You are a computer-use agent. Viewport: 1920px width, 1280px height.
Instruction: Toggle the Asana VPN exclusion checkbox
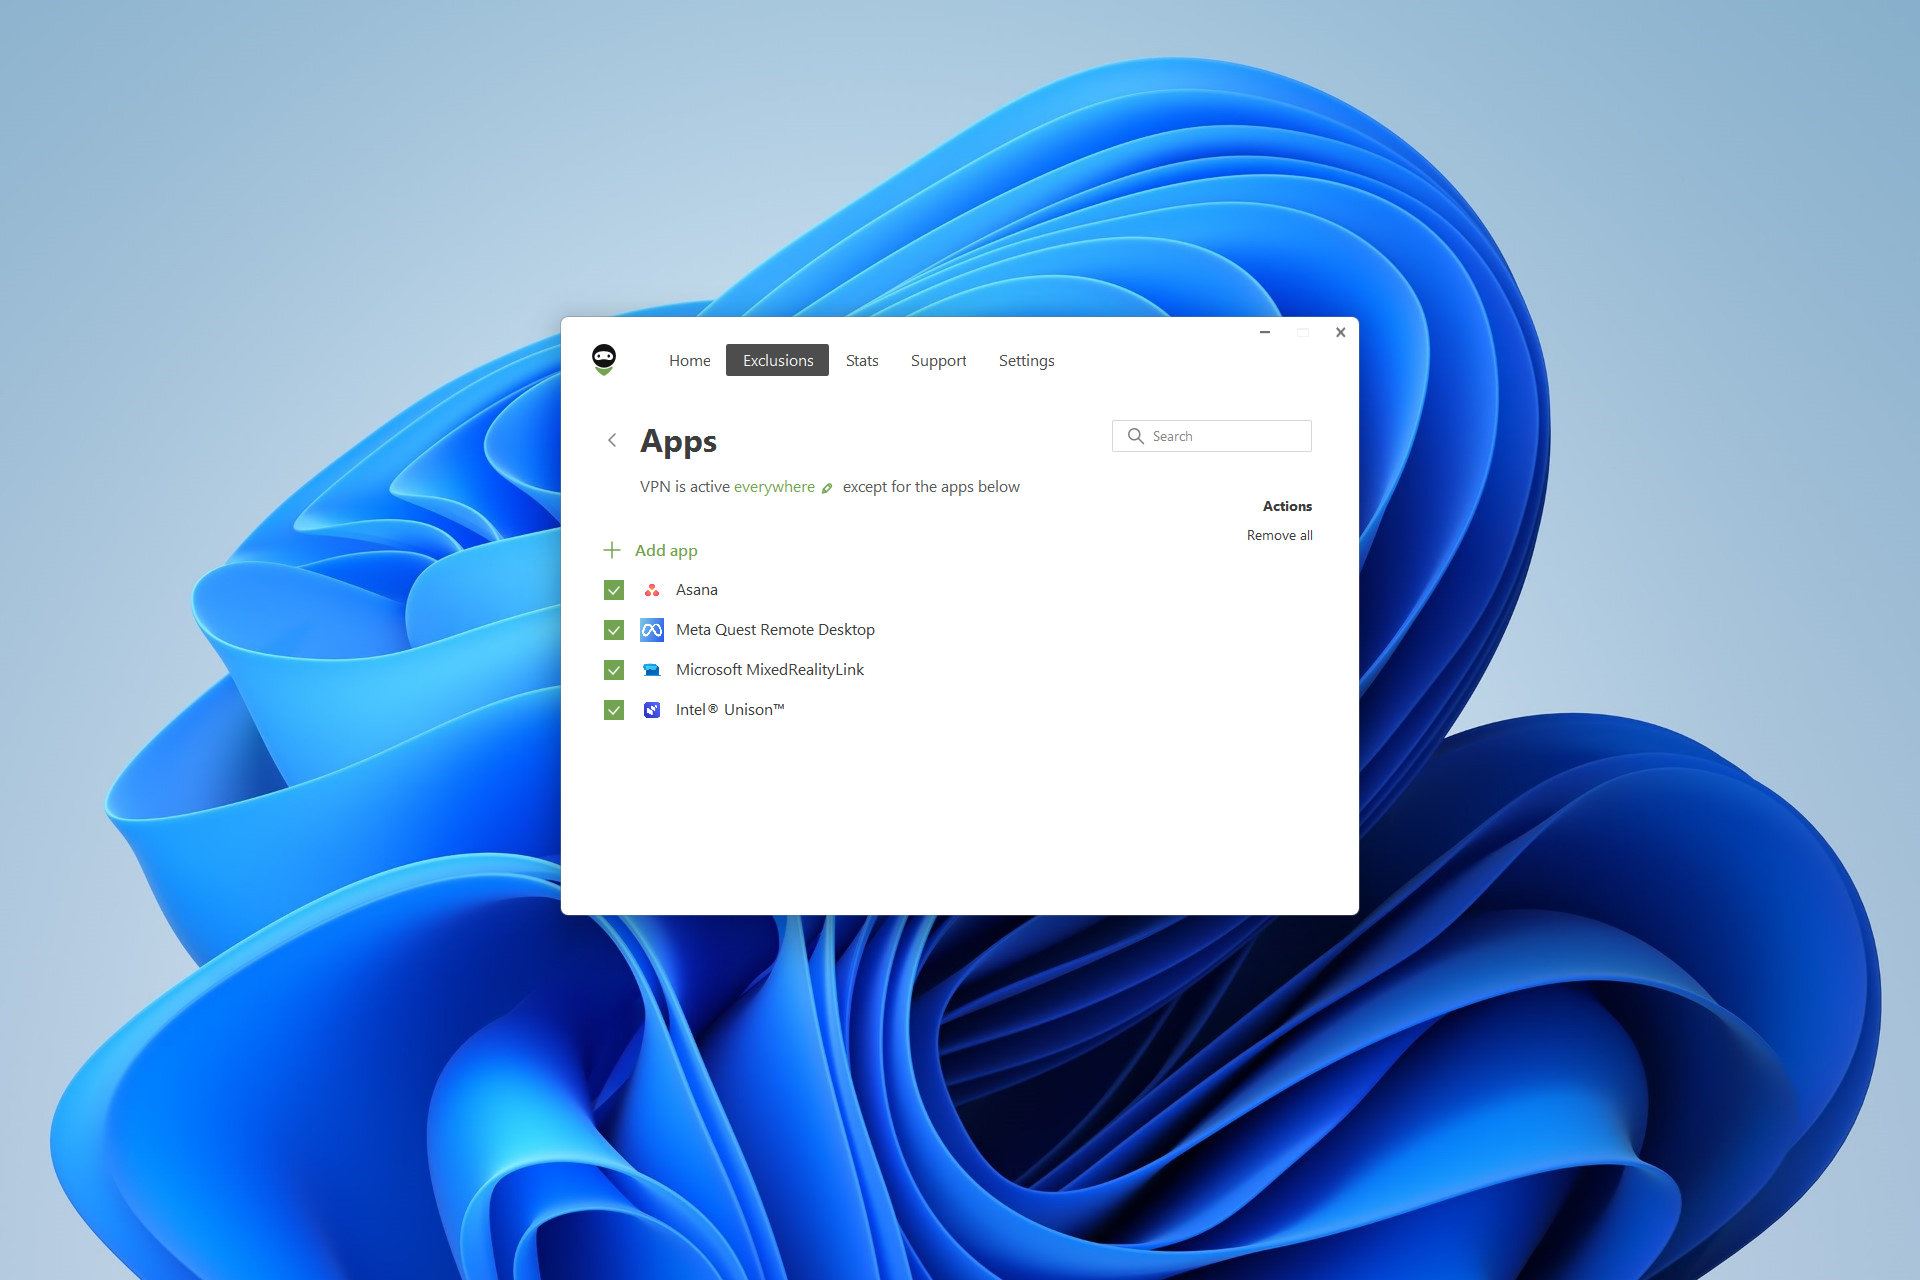coord(611,589)
